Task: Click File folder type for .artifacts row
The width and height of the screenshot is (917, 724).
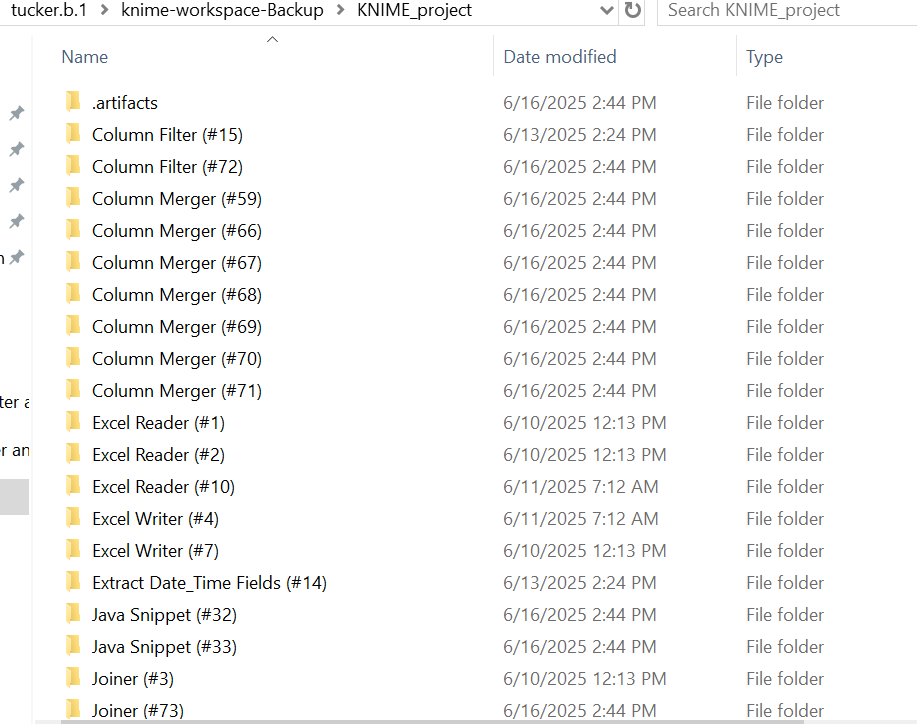Action: (785, 102)
